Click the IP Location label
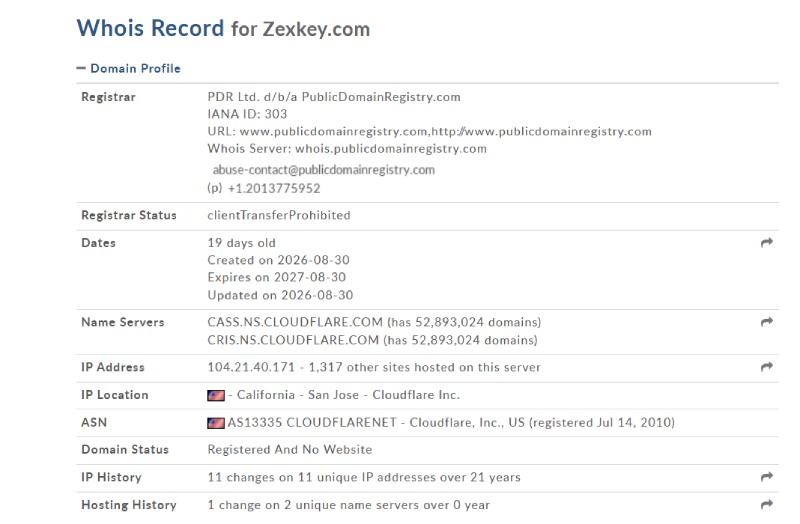The height and width of the screenshot is (524, 800). coord(115,395)
